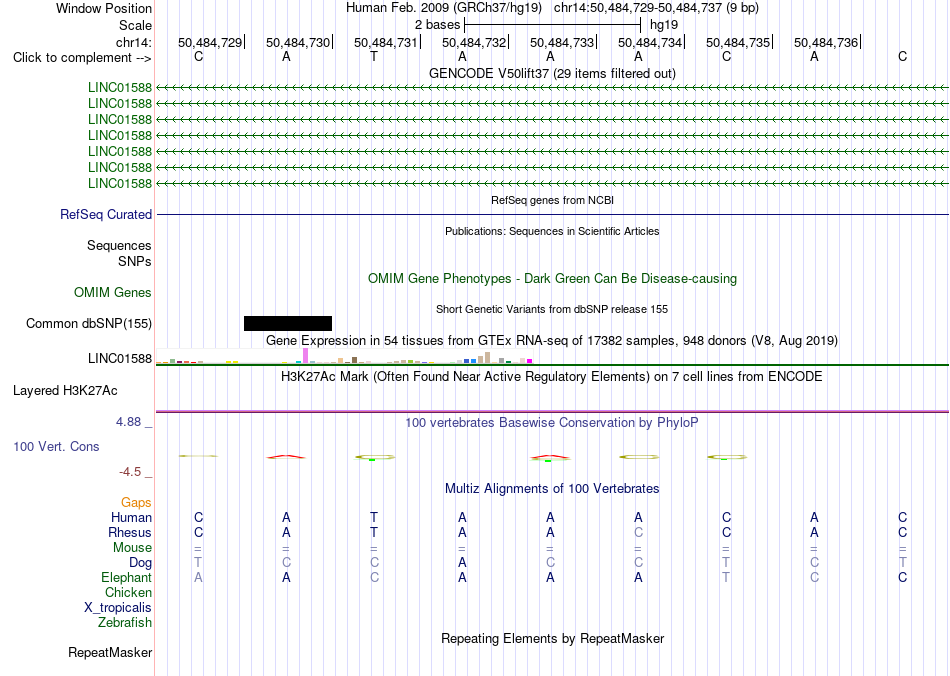Click the hg19 label beside scale bar

click(x=663, y=25)
